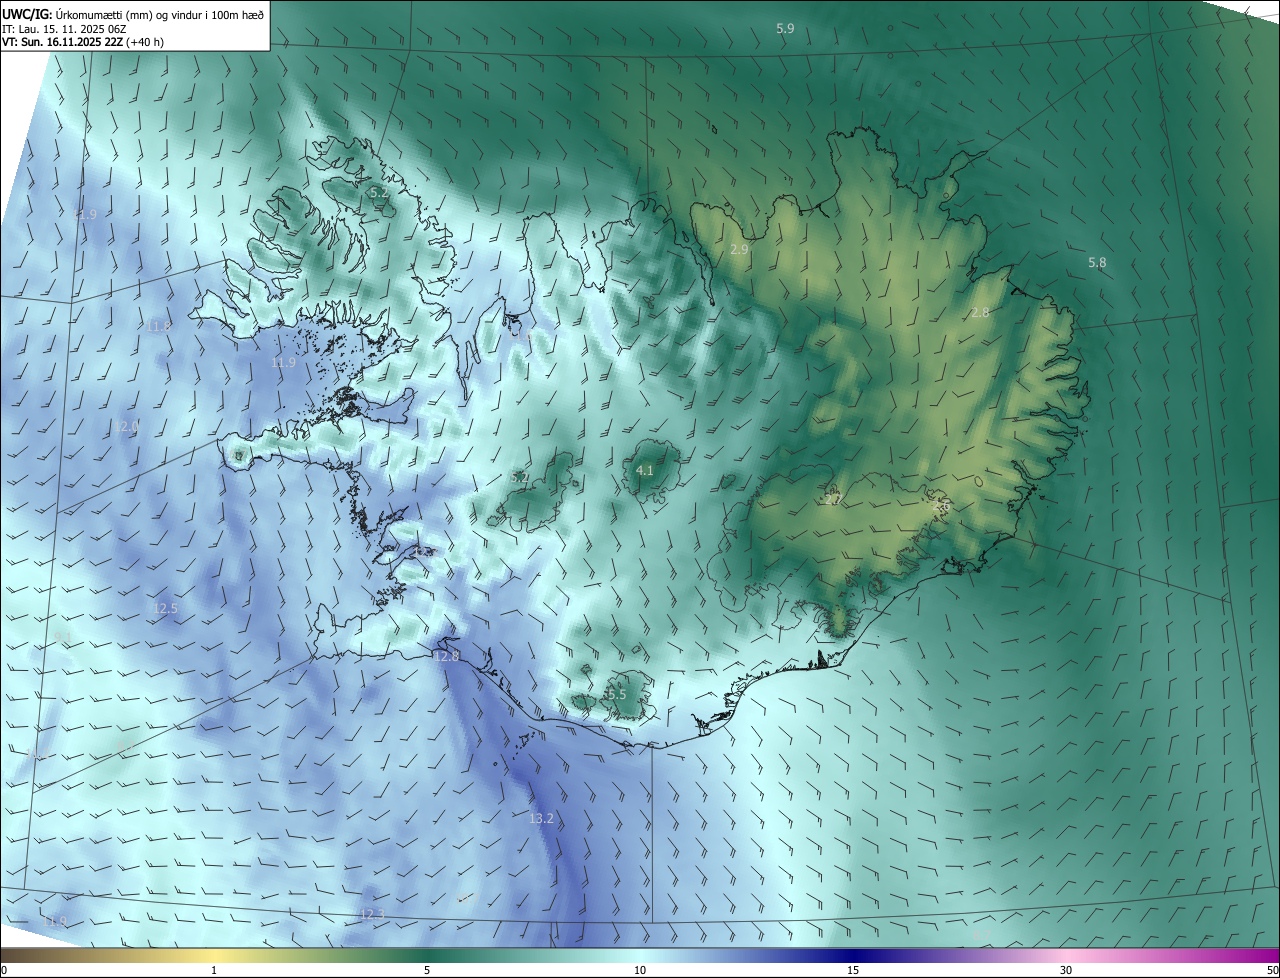This screenshot has width=1280, height=978.
Task: Click the 11.9 value label in Breiðafjörður bay
Action: 283,363
